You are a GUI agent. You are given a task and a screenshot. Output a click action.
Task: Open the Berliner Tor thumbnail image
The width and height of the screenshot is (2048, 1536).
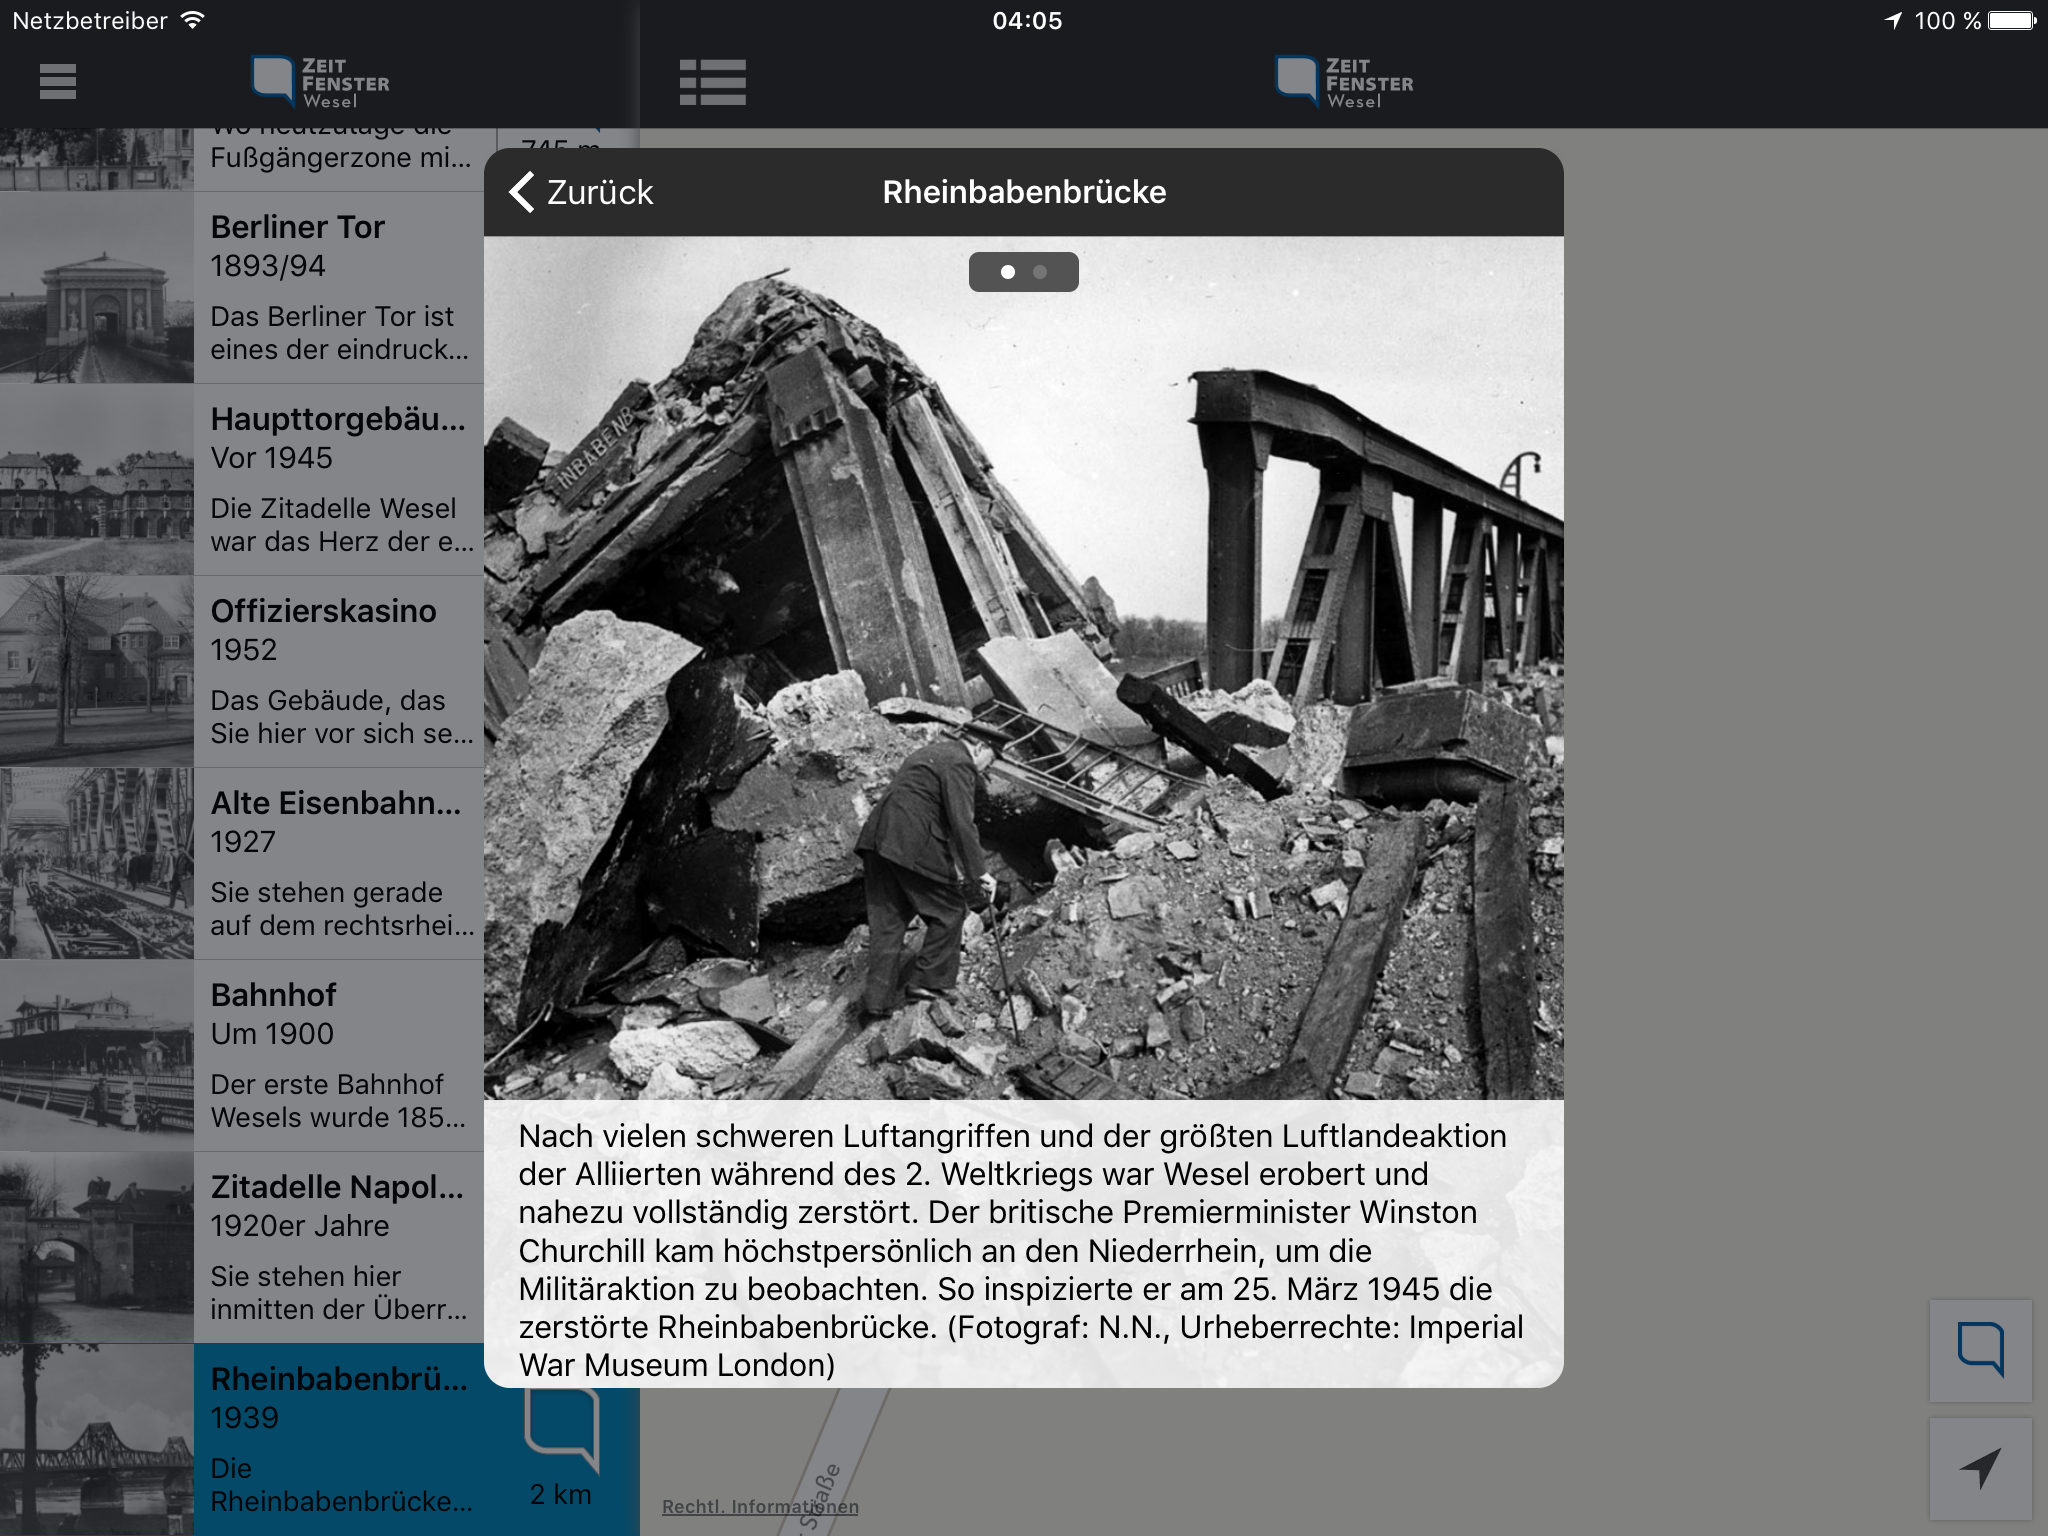tap(97, 288)
